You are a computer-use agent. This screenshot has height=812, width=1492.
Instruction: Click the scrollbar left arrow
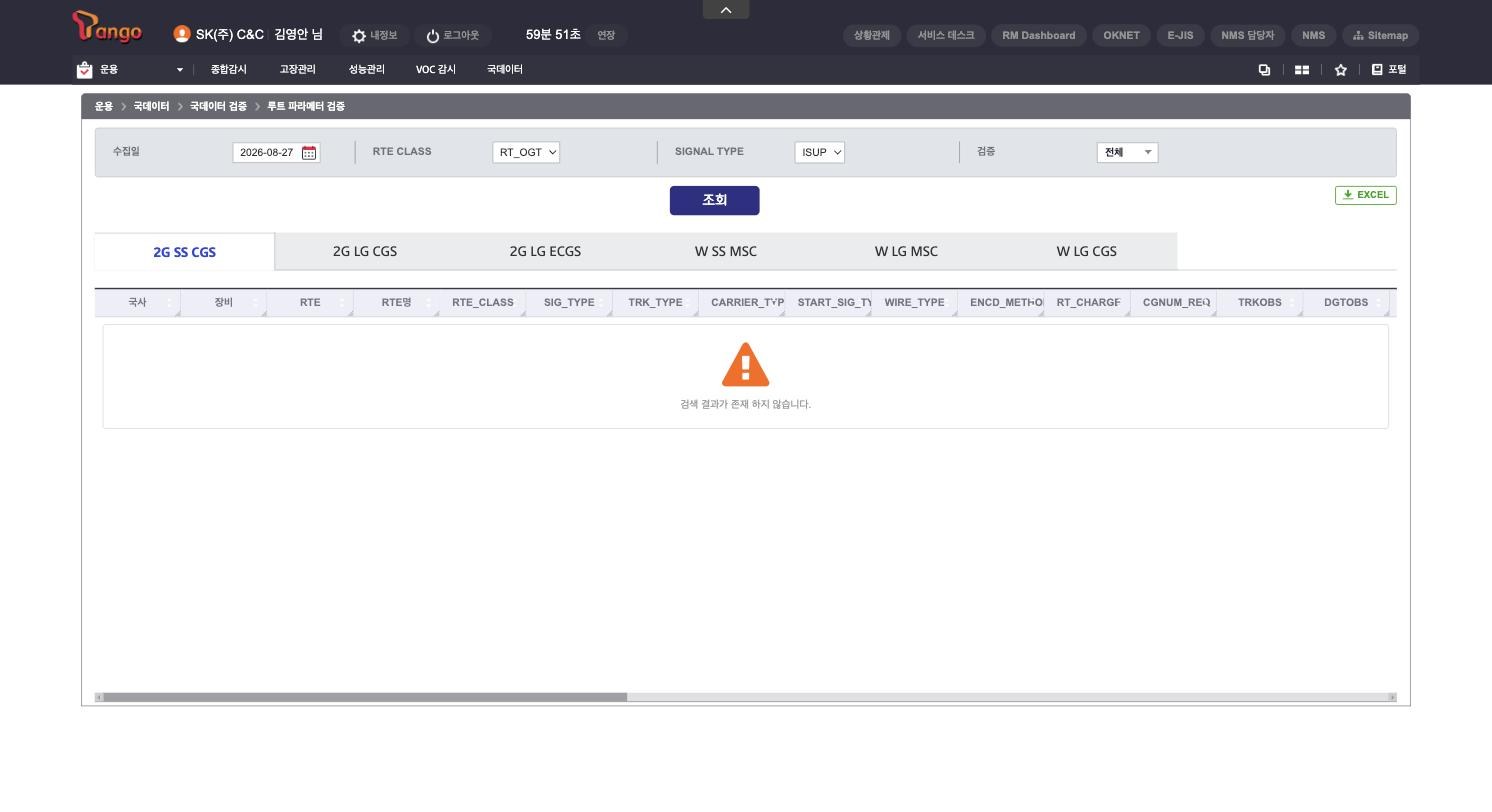(98, 697)
